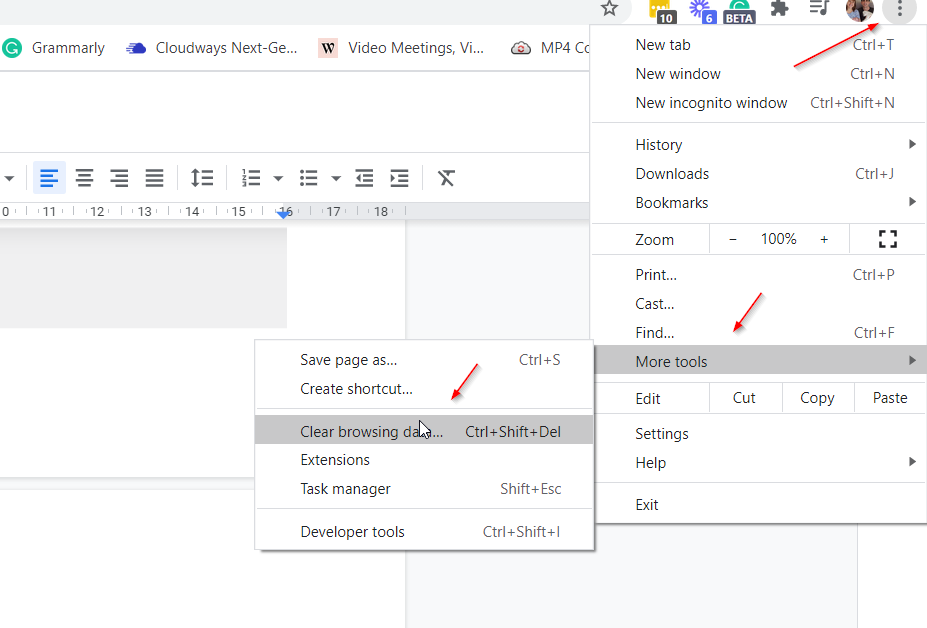Clear formatting with the Tx icon
This screenshot has width=927, height=628.
(x=446, y=177)
